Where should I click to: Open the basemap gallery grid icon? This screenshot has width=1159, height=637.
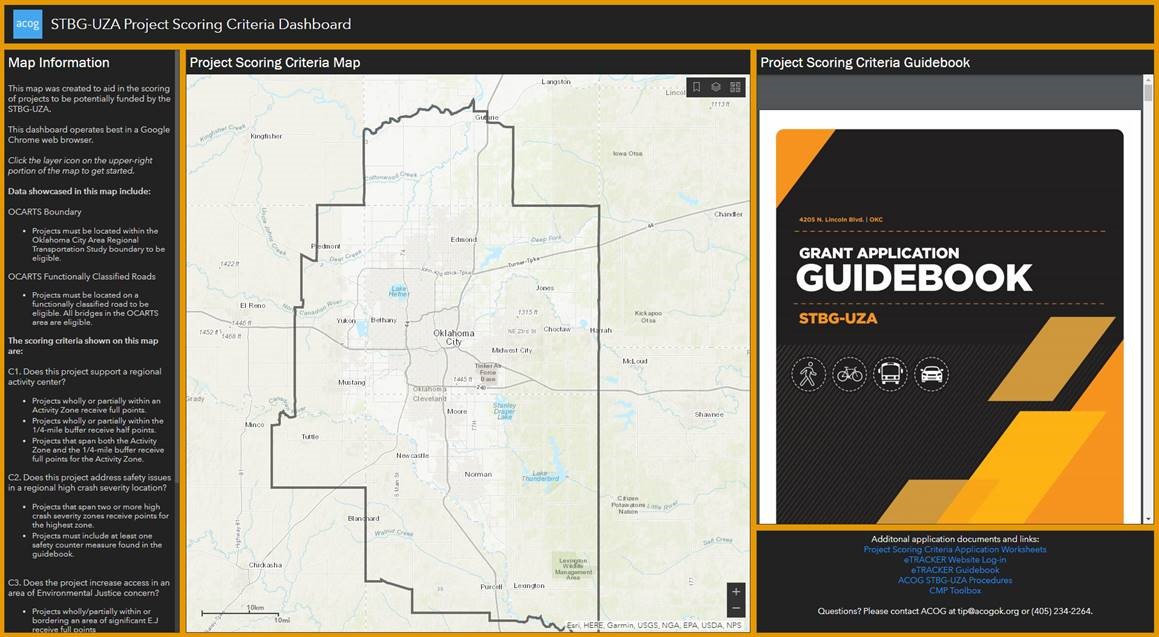(x=735, y=87)
